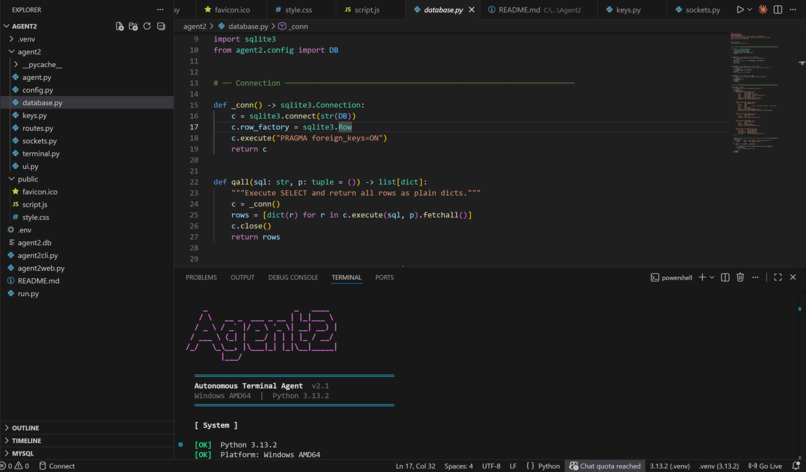
Task: Click agent2 in the breadcrumb path
Action: 194,26
